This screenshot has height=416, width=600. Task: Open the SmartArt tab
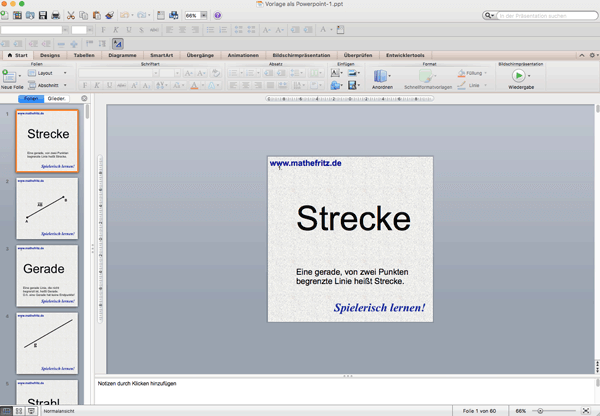161,55
